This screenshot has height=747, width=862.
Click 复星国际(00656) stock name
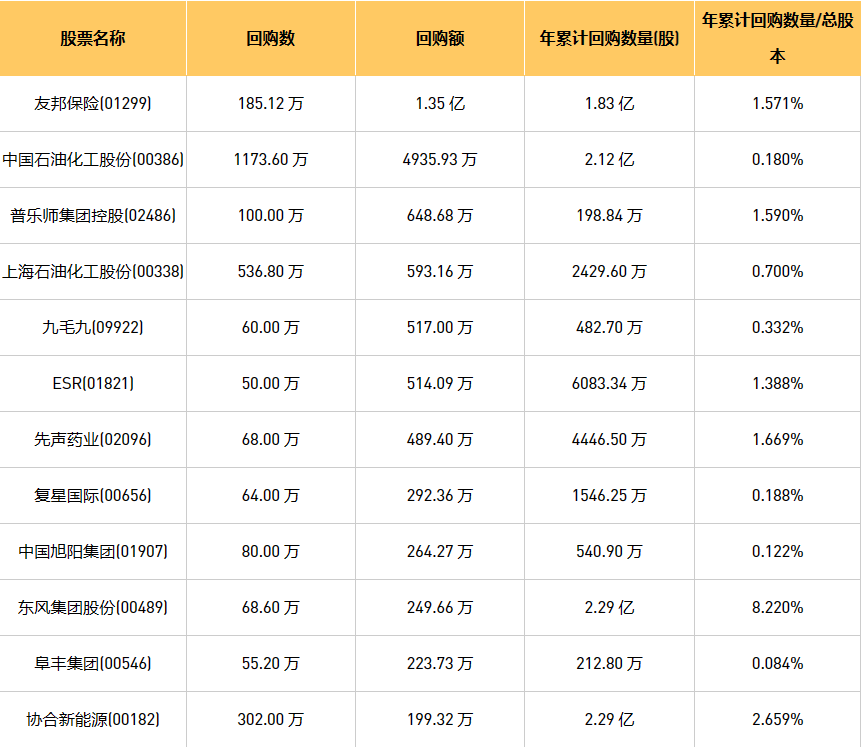93,495
